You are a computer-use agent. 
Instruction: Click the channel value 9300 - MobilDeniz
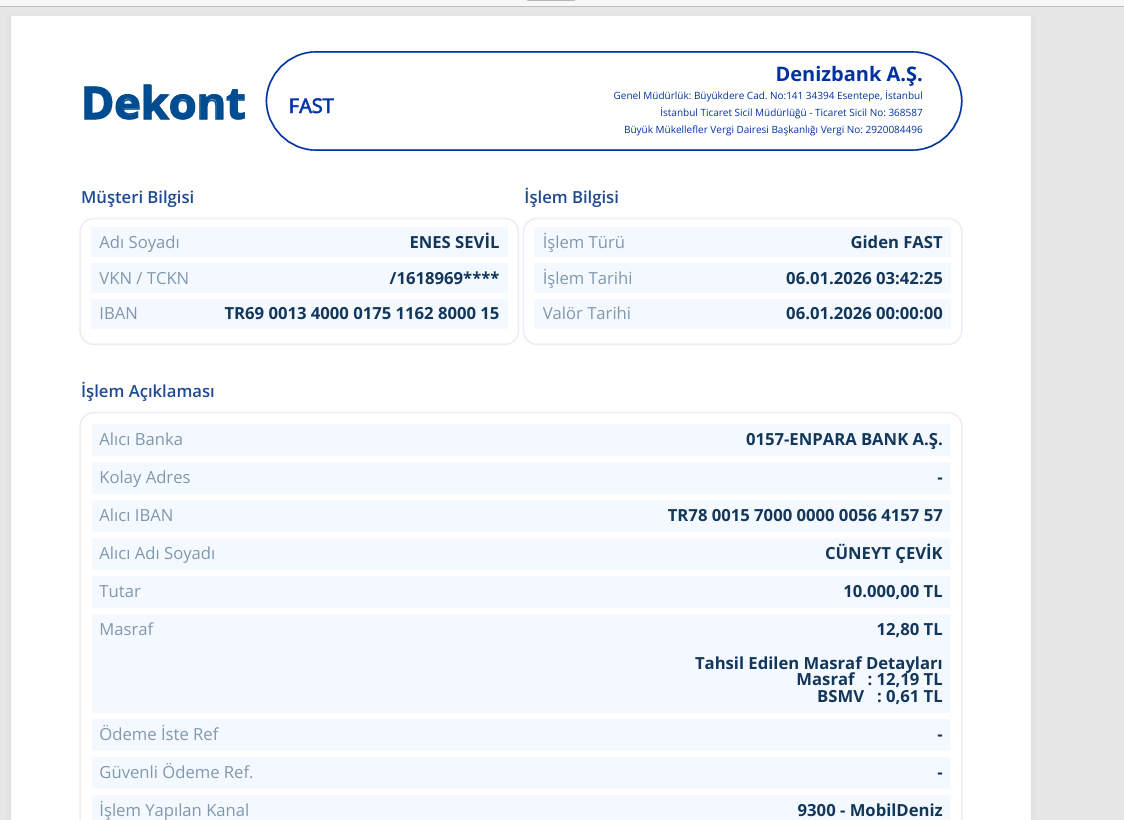point(870,810)
